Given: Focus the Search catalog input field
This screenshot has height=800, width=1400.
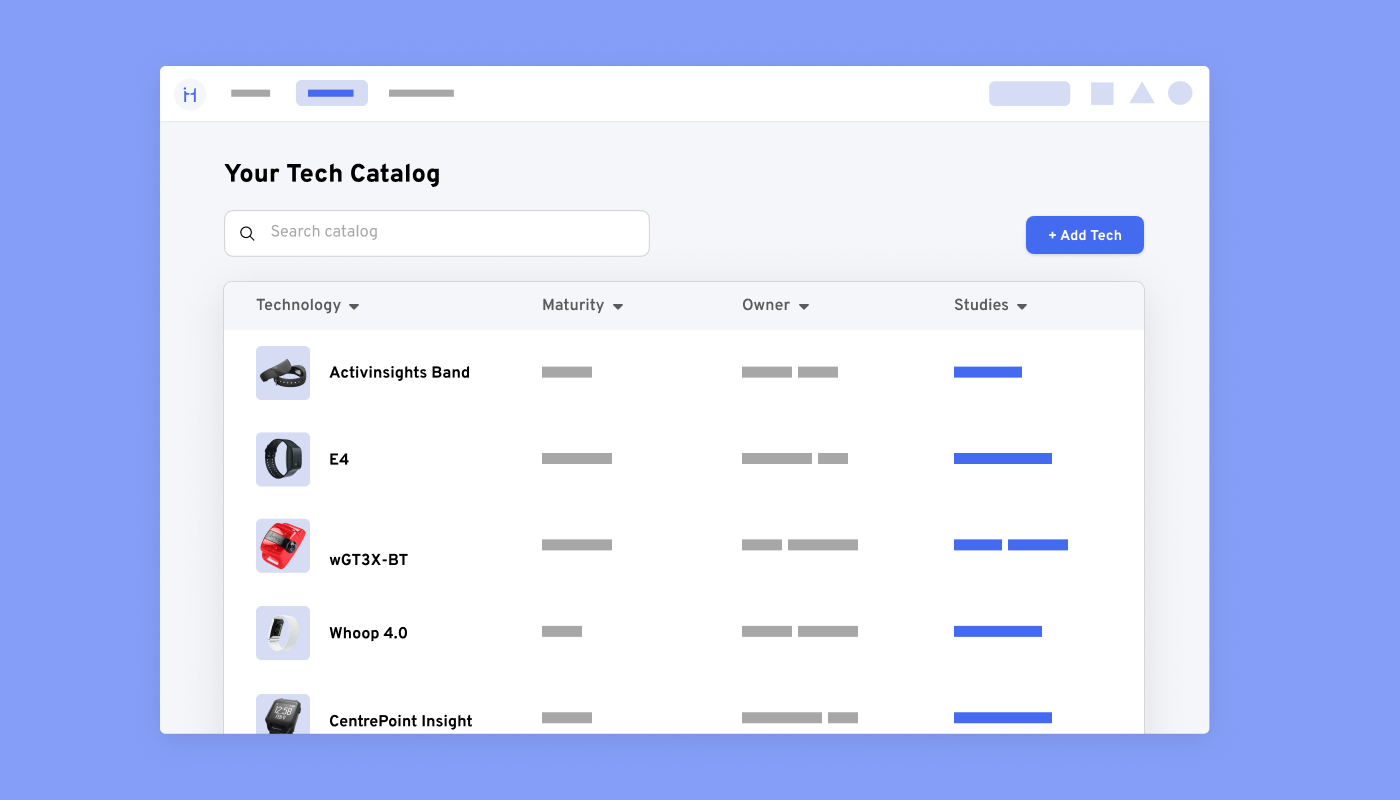Looking at the screenshot, I should [x=437, y=233].
